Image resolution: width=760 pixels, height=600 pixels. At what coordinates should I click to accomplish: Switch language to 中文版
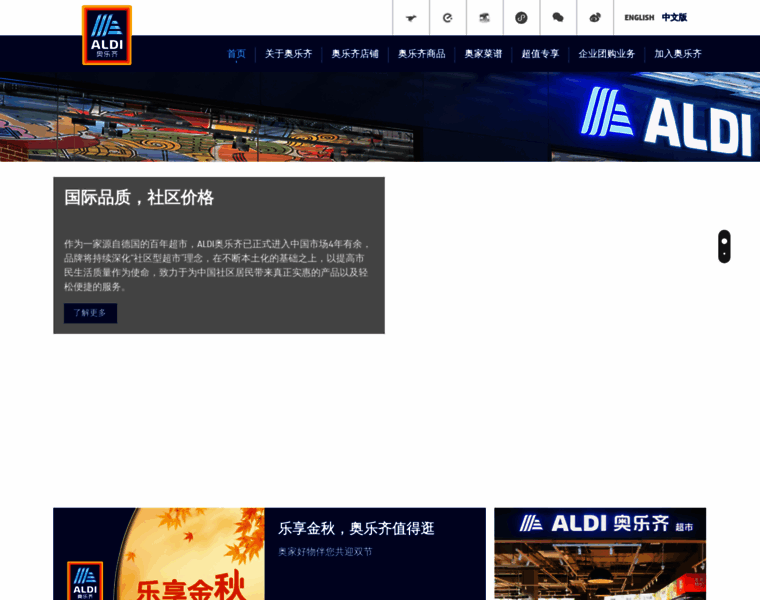(x=674, y=17)
